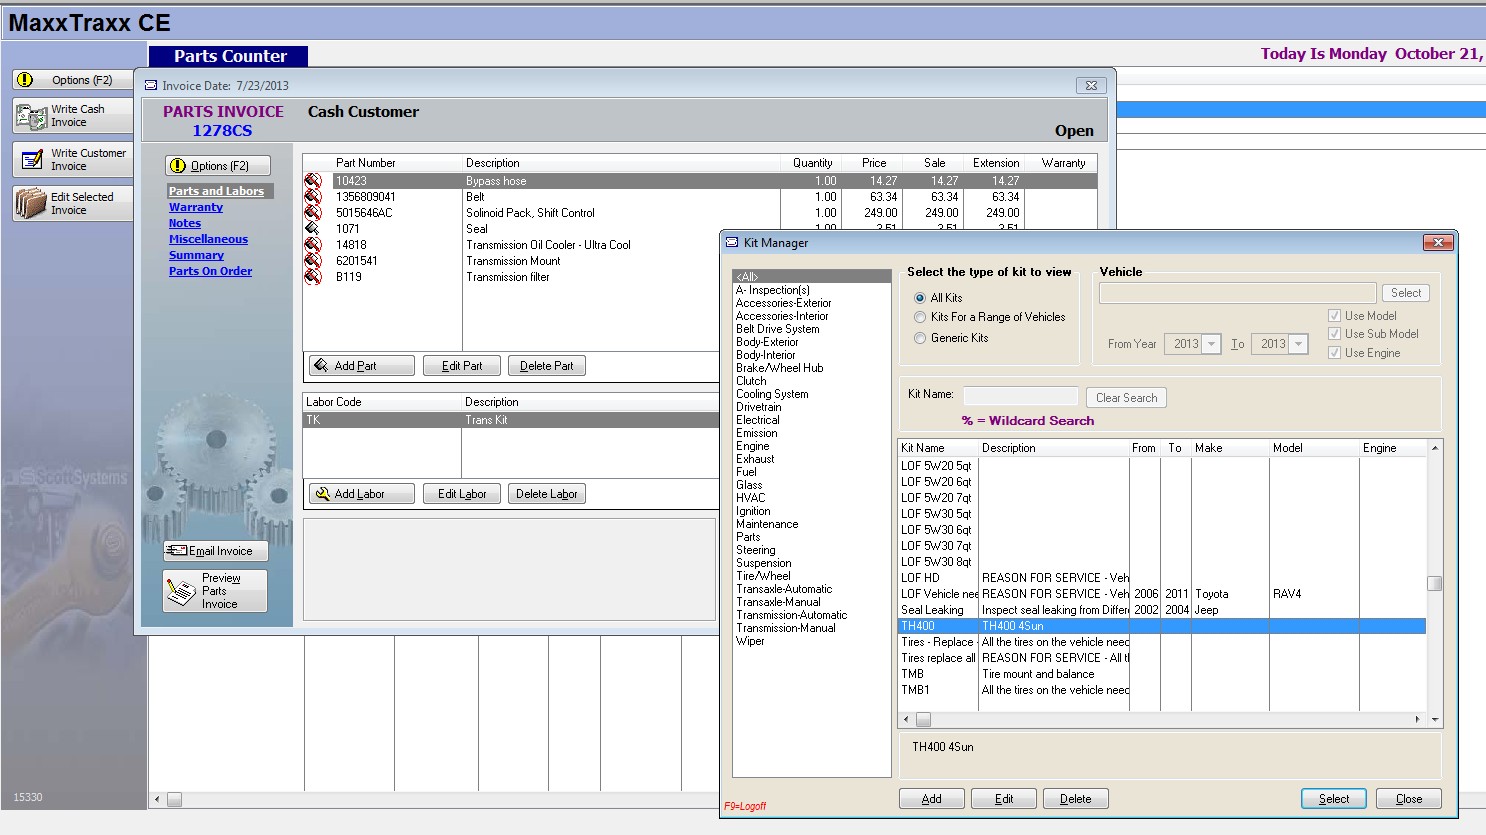This screenshot has width=1486, height=835.
Task: Click the Email Invoice button
Action: 216,551
